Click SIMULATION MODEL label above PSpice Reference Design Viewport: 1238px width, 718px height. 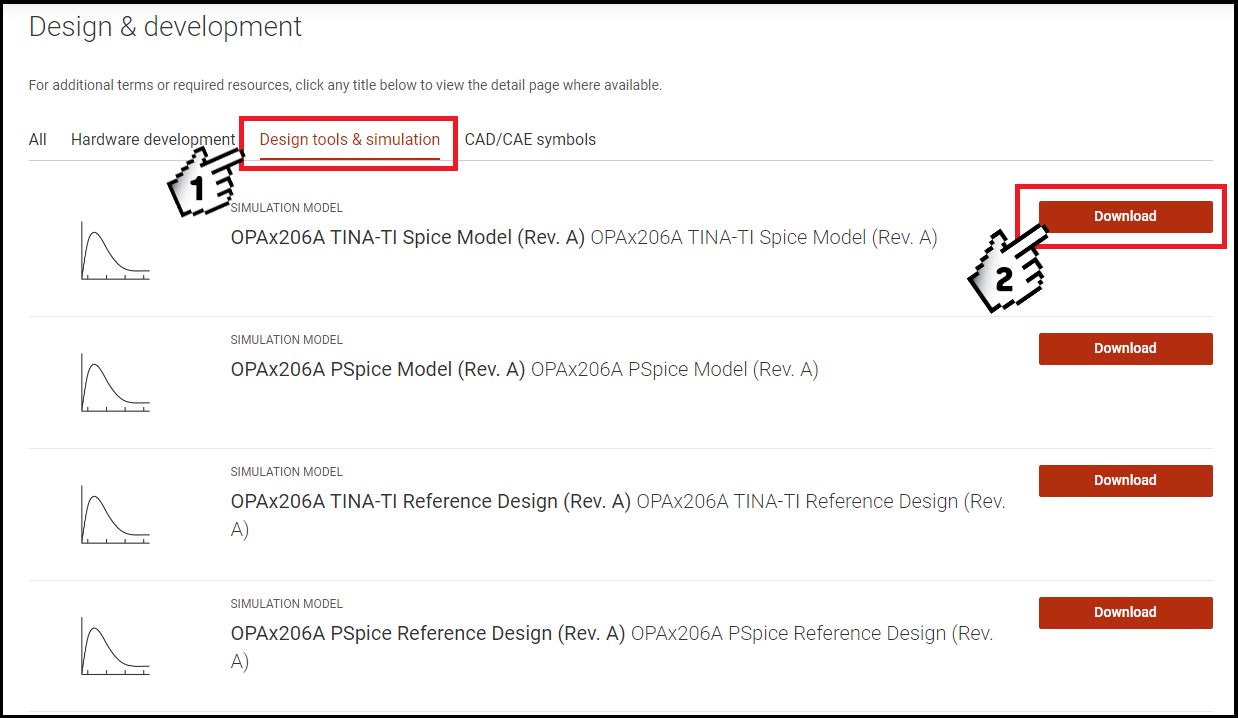click(287, 604)
